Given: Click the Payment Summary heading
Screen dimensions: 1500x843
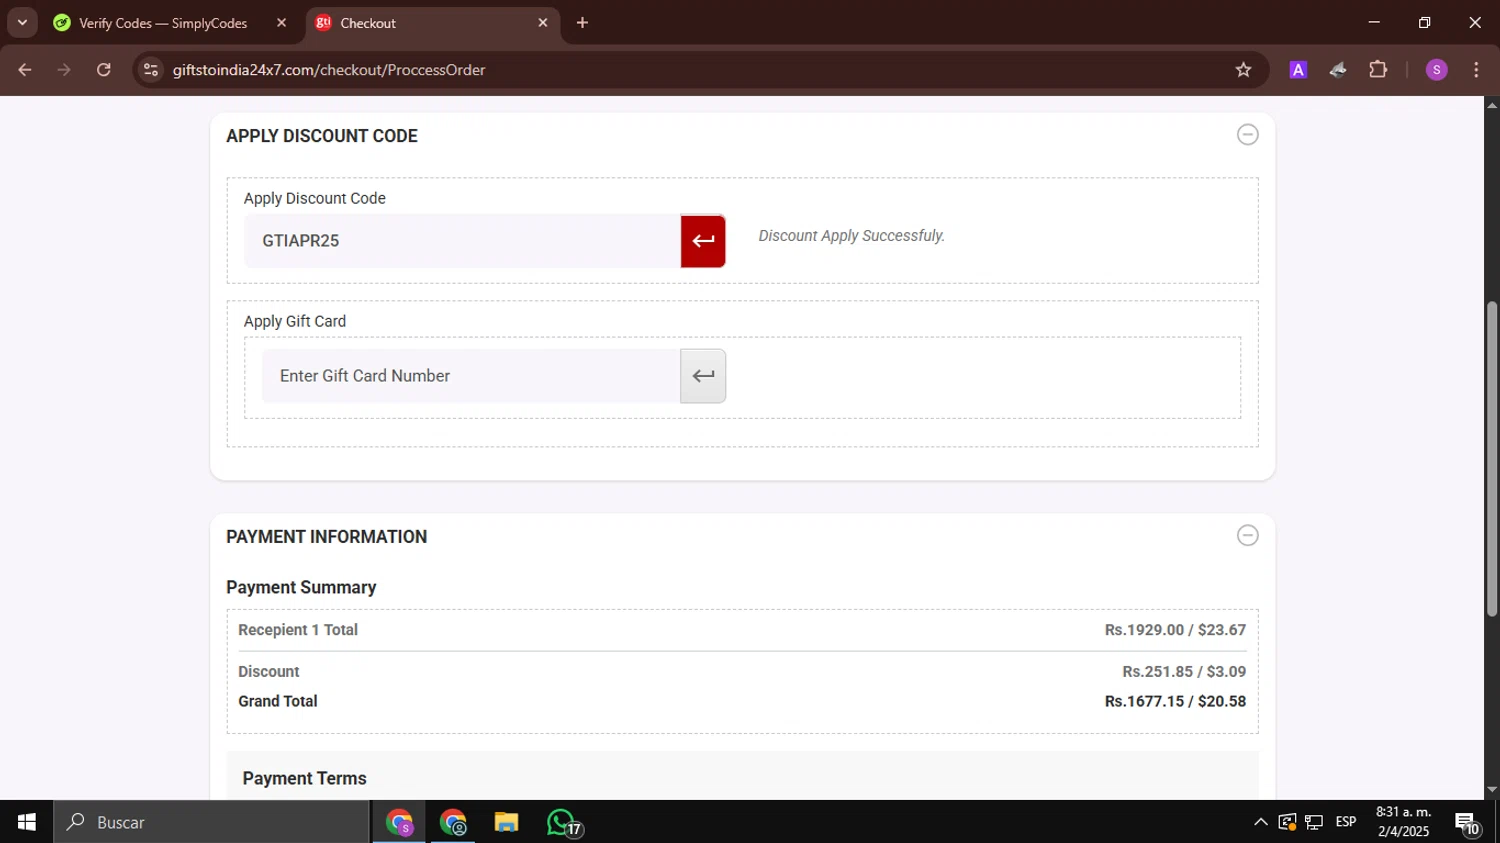Looking at the screenshot, I should pyautogui.click(x=301, y=587).
